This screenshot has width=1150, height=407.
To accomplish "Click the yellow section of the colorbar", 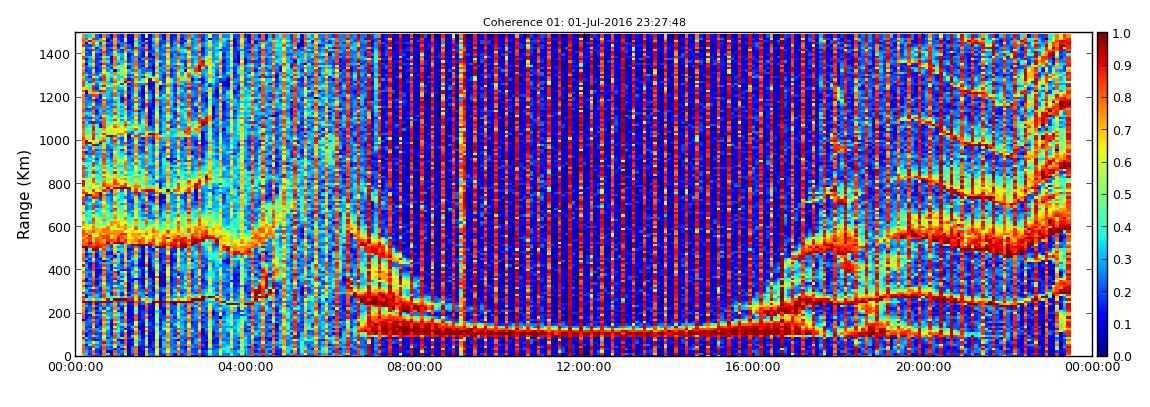I will click(1102, 150).
